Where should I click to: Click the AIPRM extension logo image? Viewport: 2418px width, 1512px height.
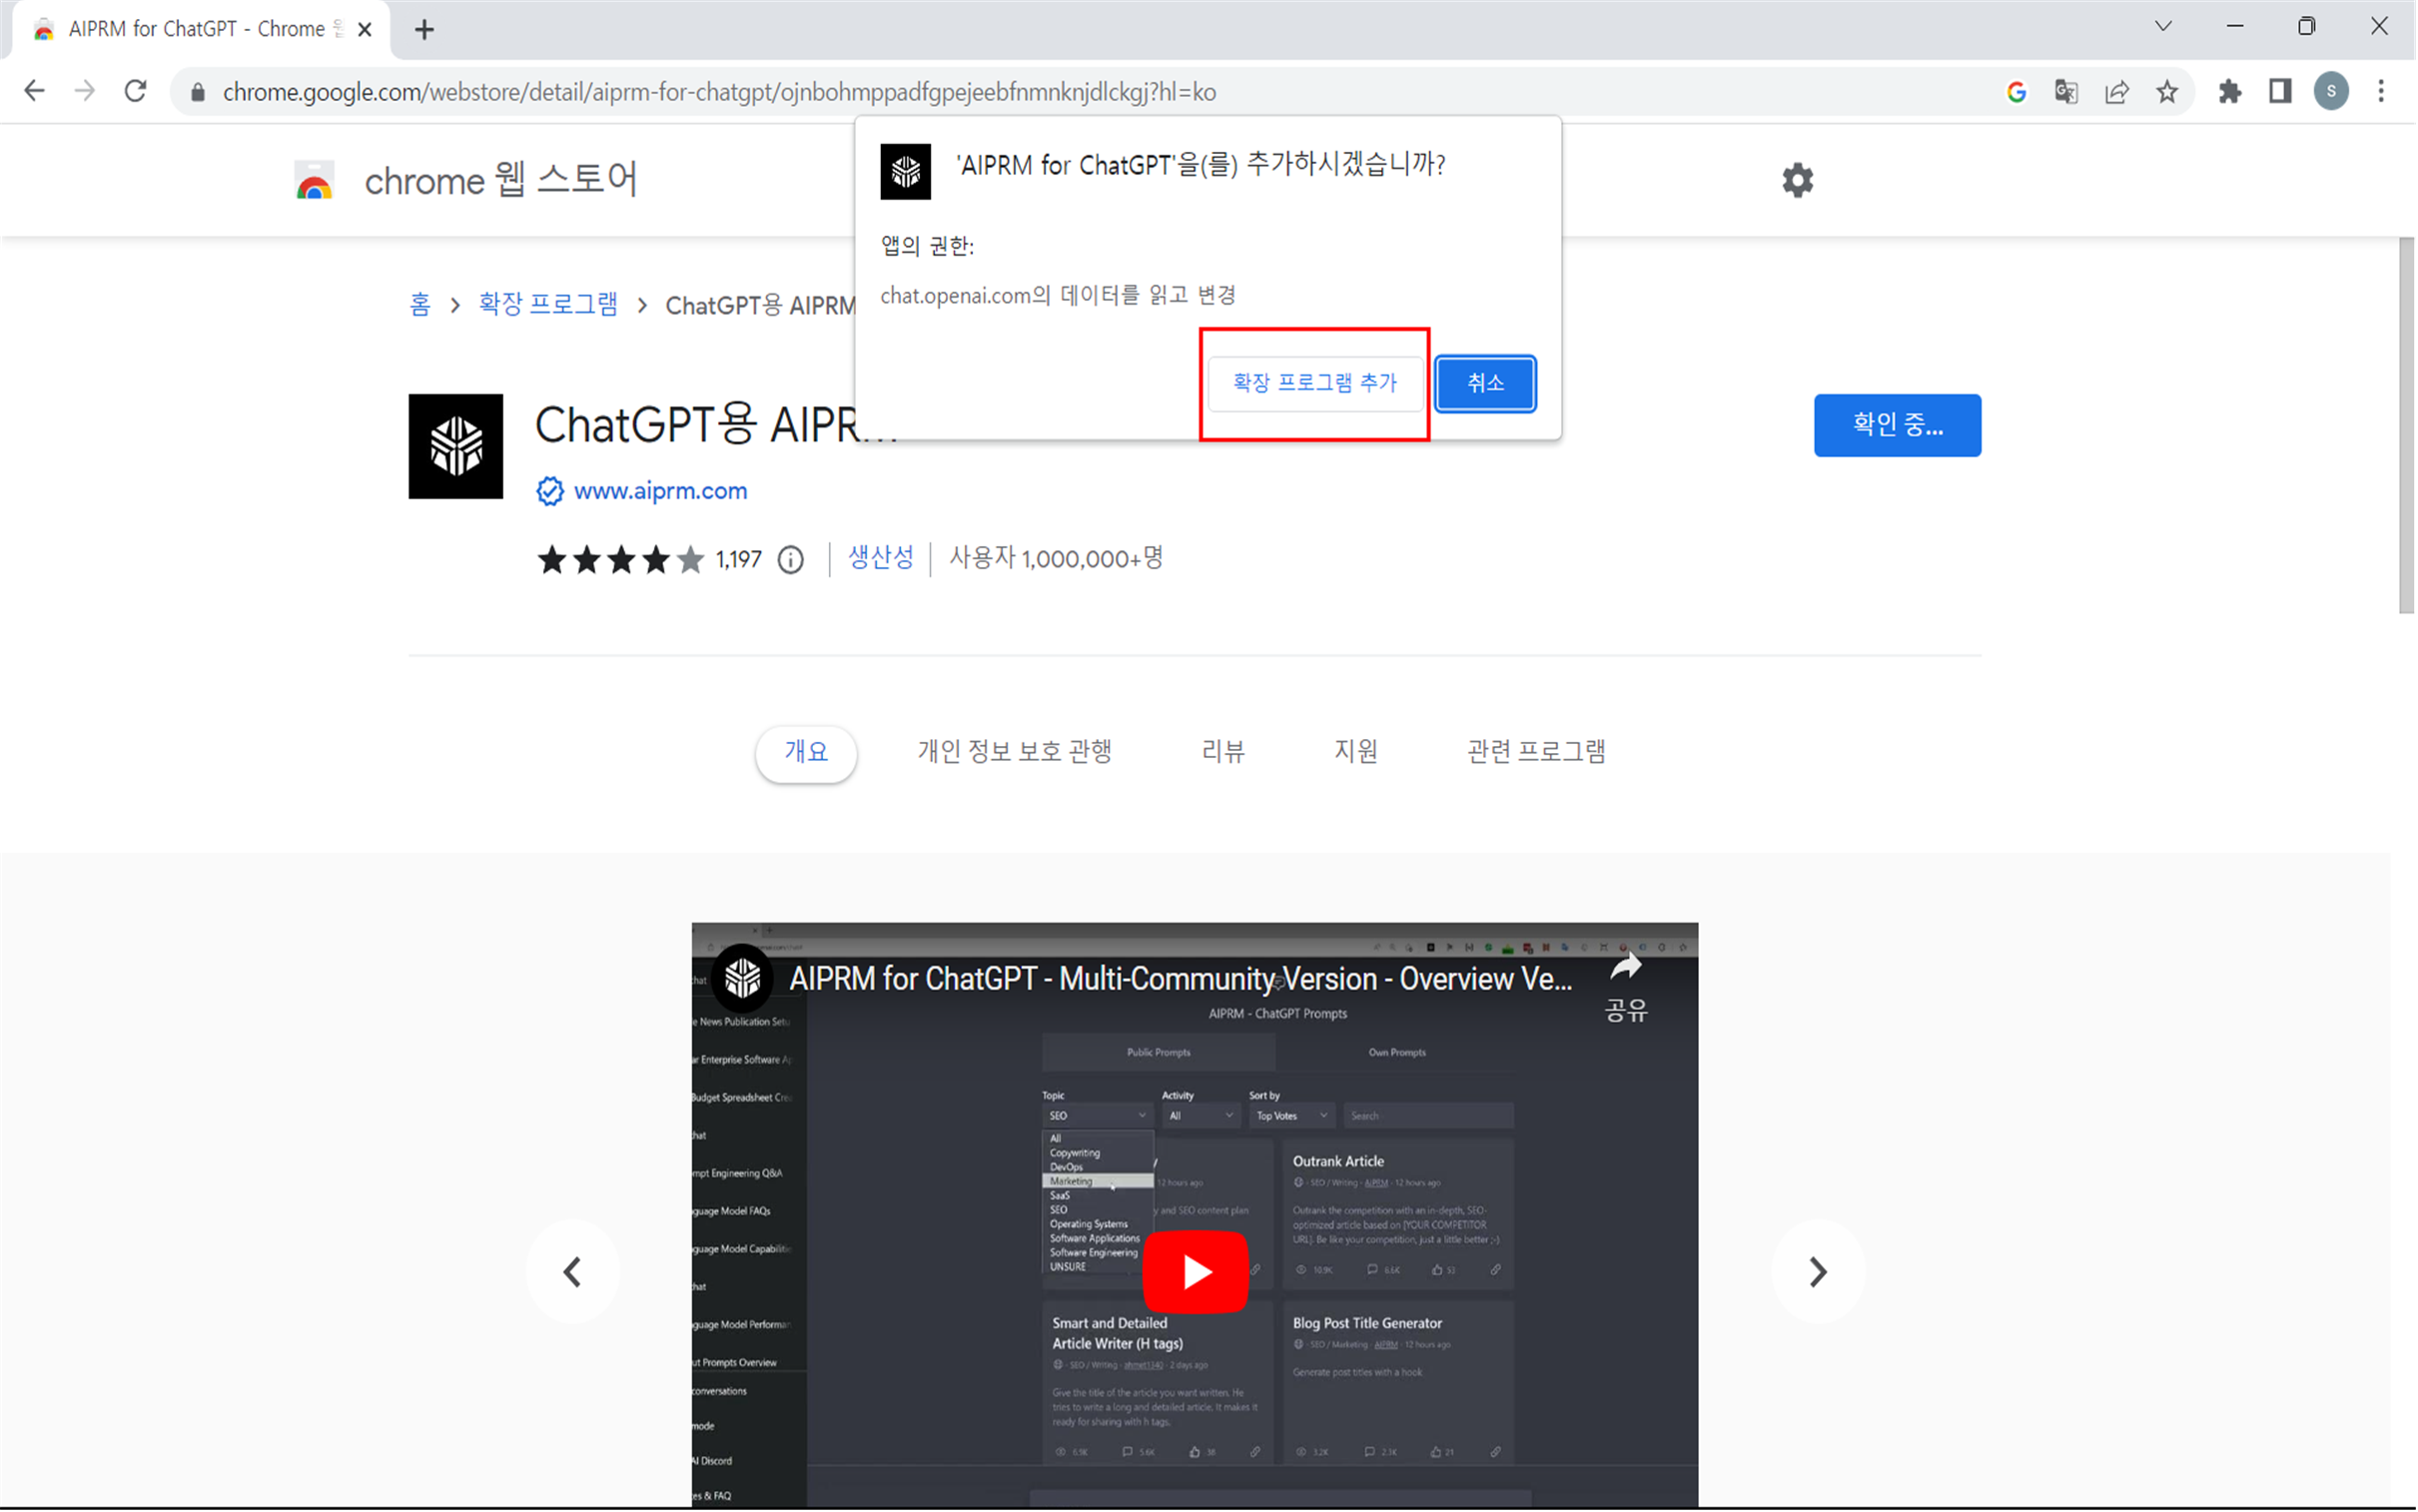click(456, 446)
